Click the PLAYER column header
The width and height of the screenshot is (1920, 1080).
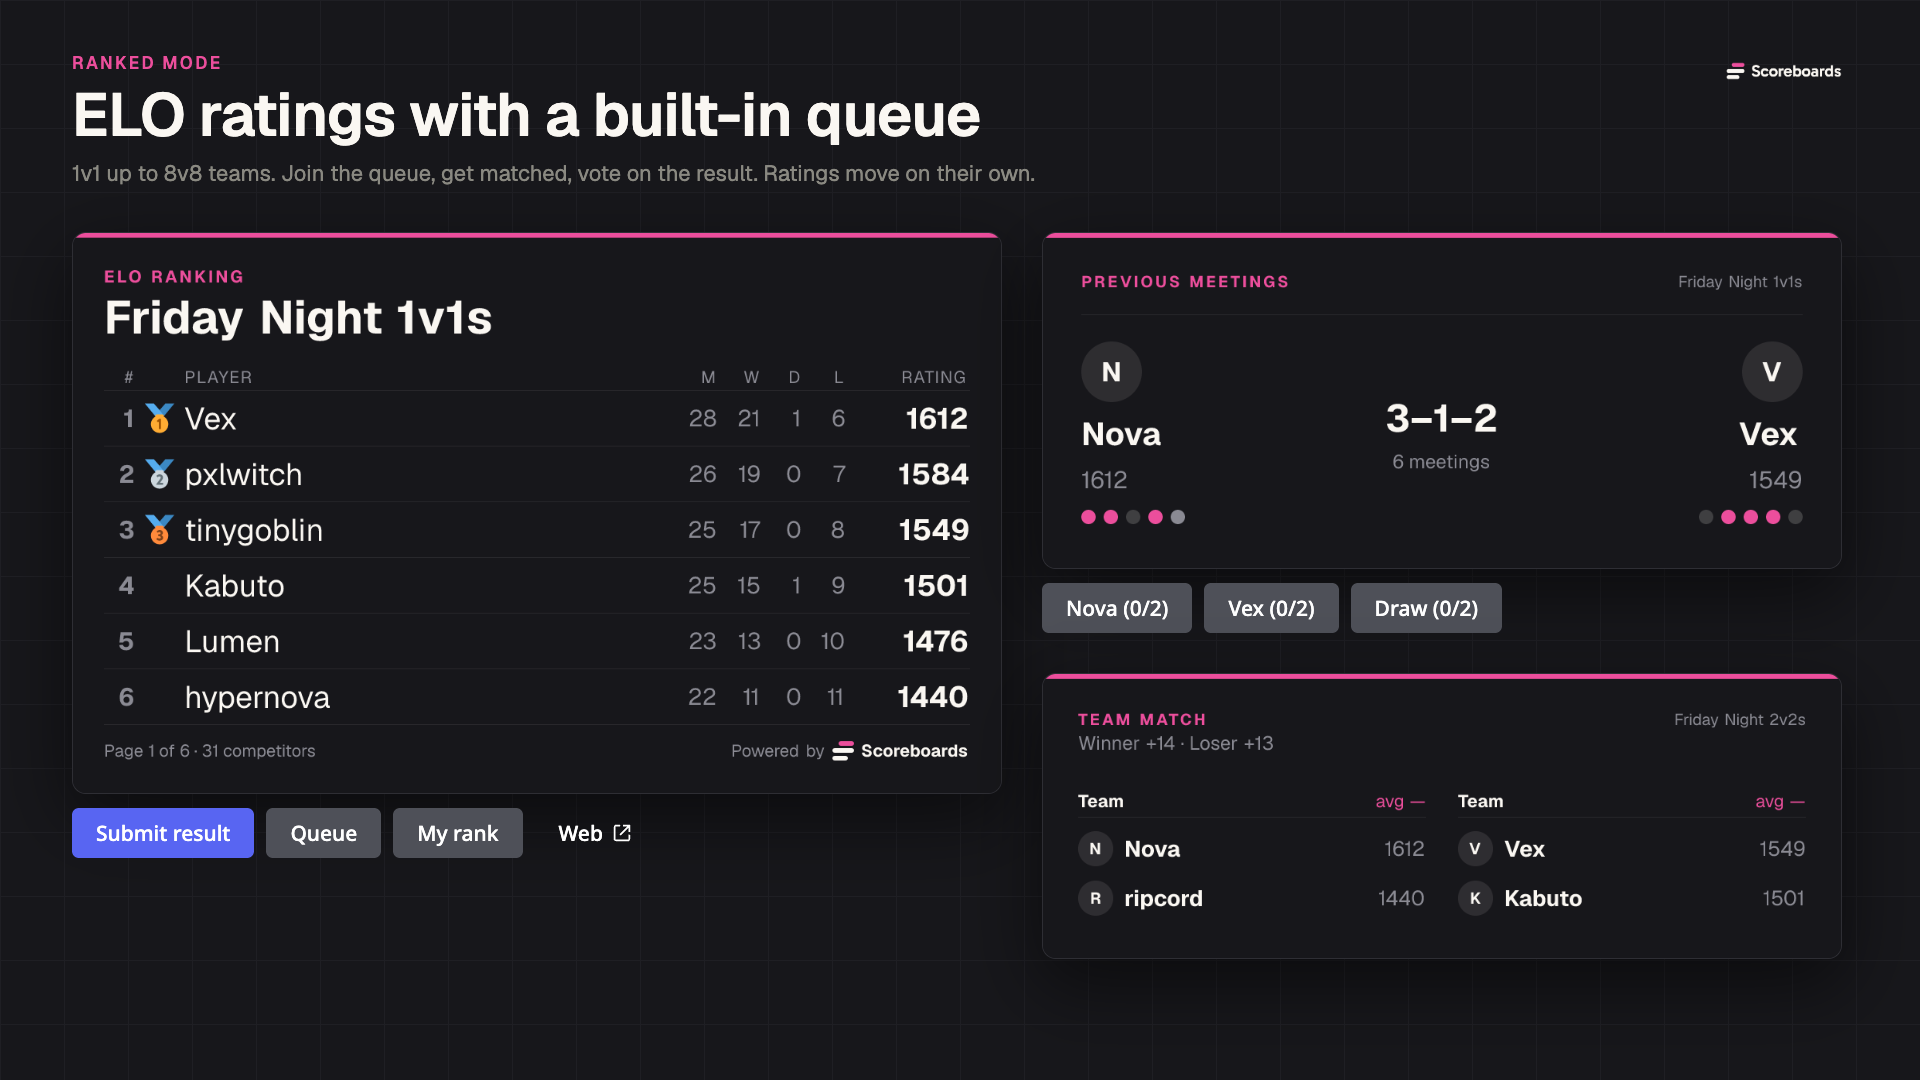(x=218, y=377)
